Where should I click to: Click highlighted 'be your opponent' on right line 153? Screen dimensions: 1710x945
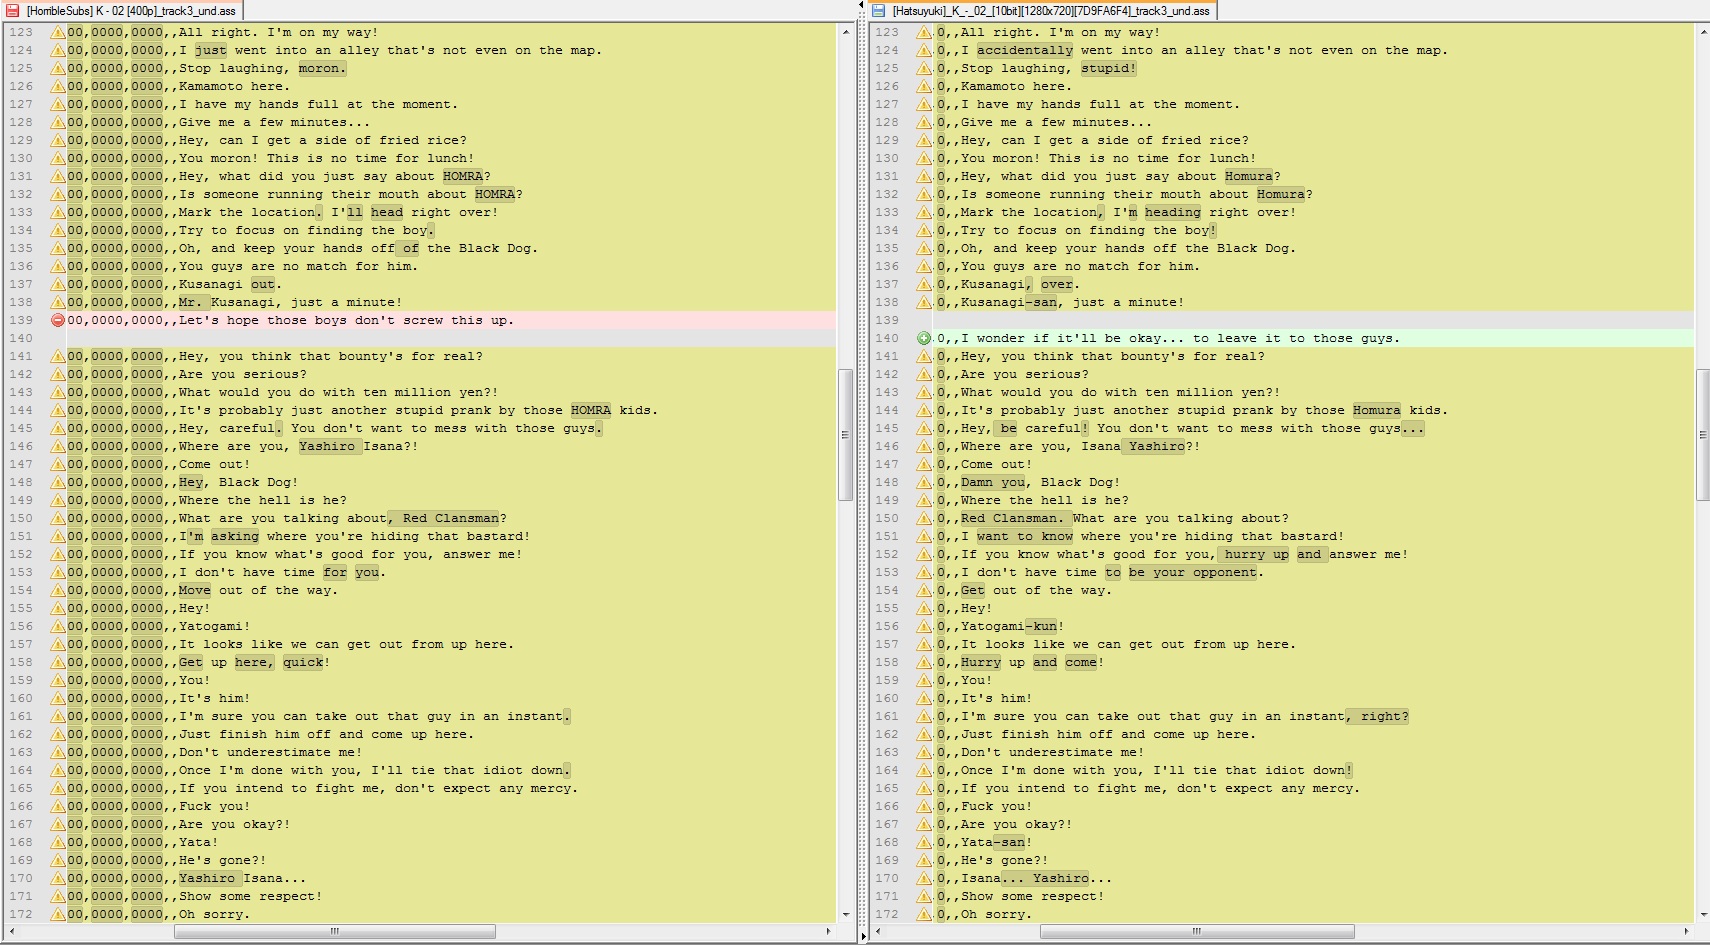point(1192,572)
